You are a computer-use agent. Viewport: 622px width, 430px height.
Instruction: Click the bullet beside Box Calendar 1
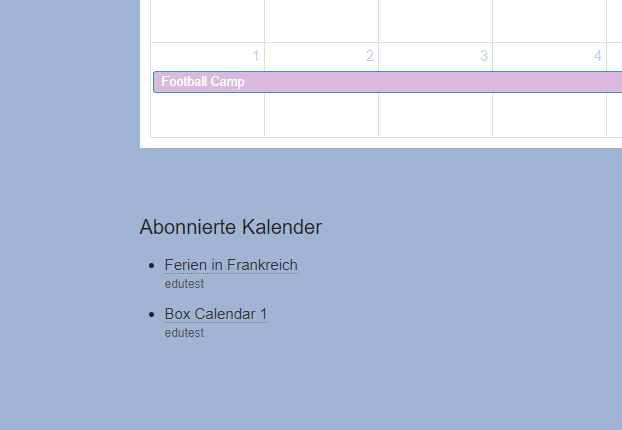(151, 315)
